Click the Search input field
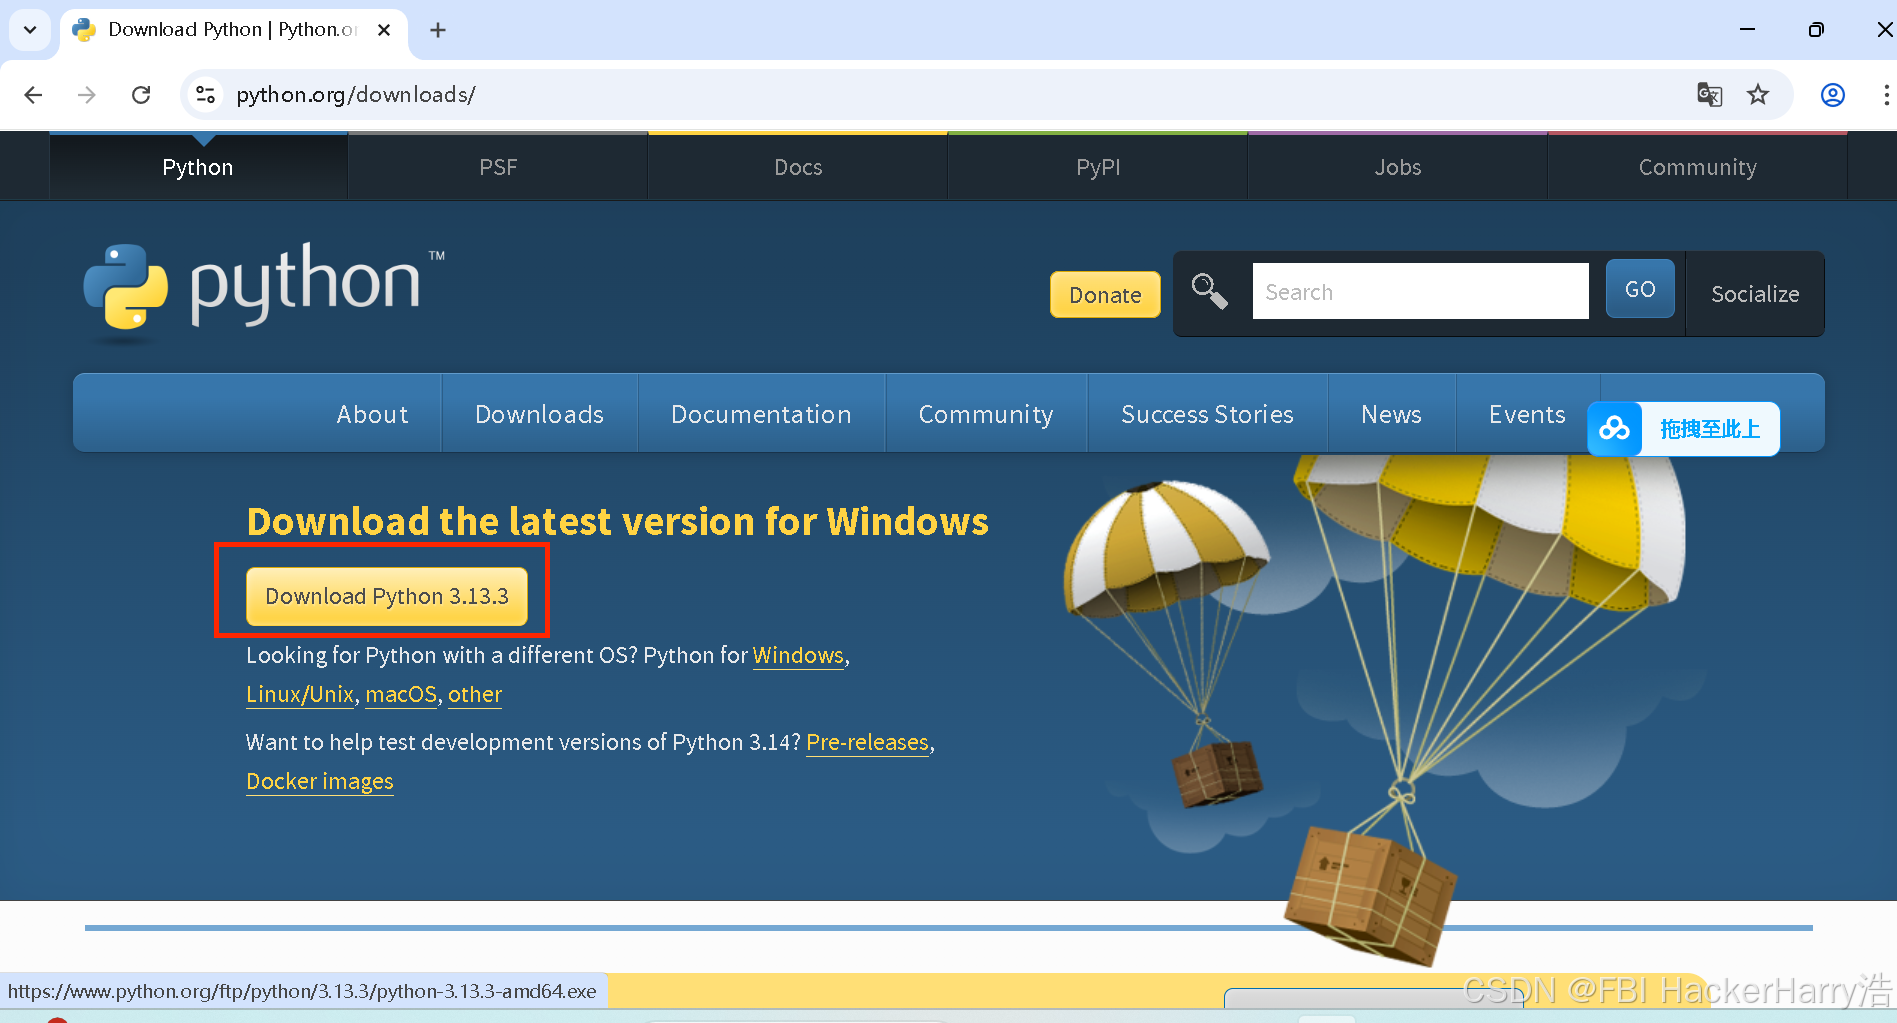Viewport: 1897px width, 1023px height. tap(1420, 291)
